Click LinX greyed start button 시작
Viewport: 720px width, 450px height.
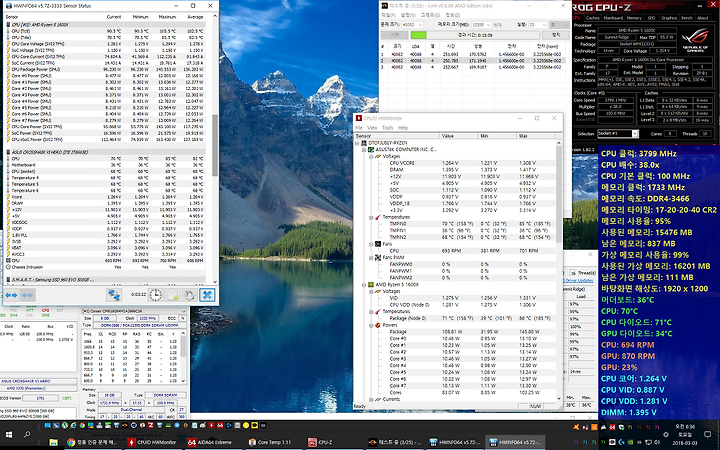click(394, 35)
